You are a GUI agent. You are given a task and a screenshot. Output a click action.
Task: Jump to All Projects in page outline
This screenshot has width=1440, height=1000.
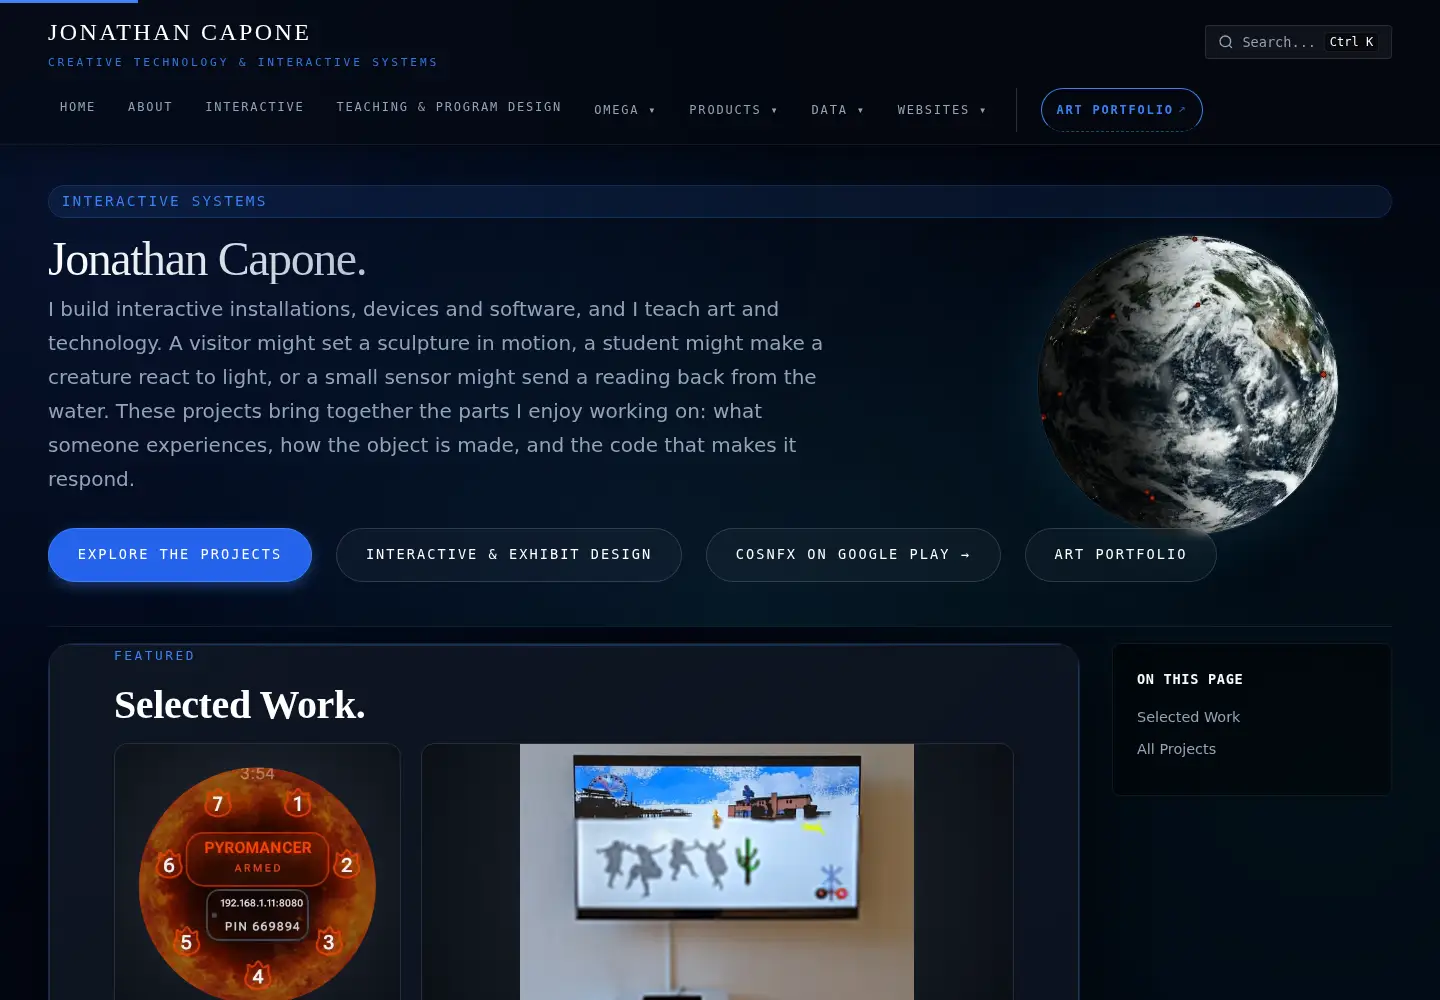[x=1176, y=749]
